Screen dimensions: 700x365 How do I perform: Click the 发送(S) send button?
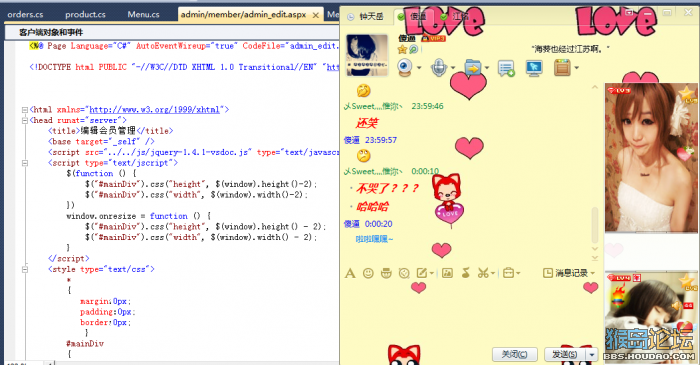[x=565, y=354]
